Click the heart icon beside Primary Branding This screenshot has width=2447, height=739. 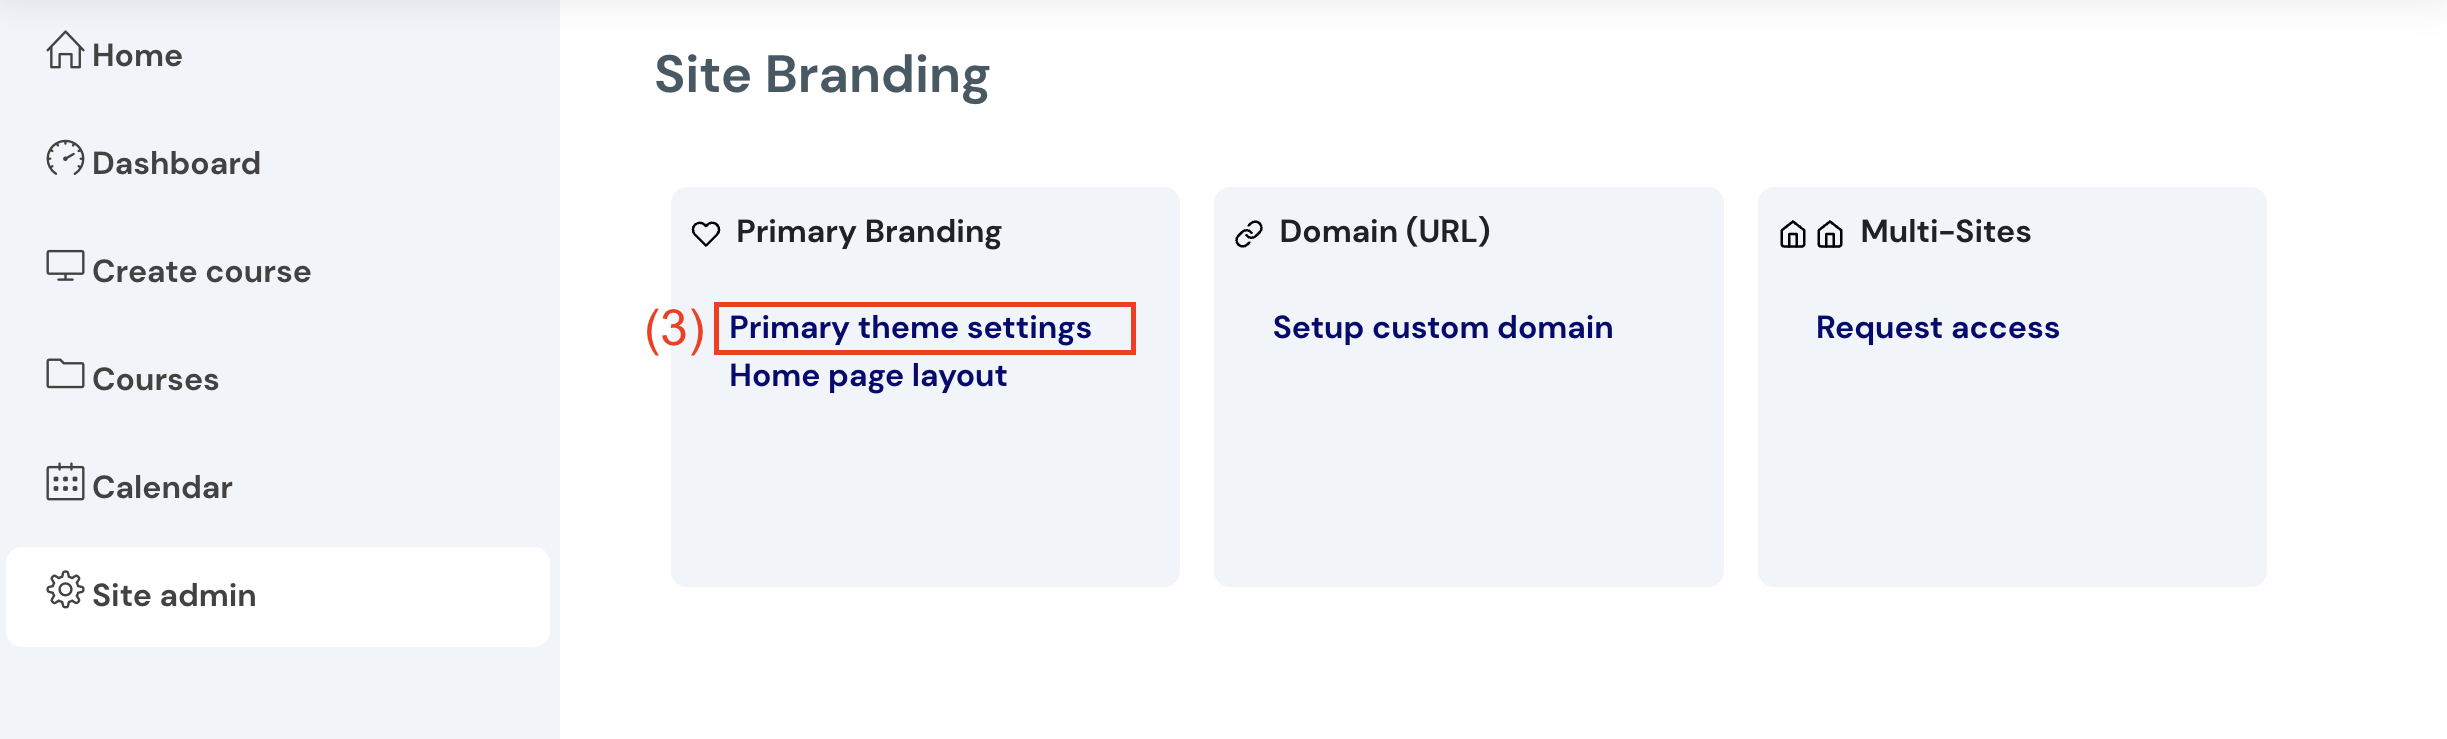706,234
